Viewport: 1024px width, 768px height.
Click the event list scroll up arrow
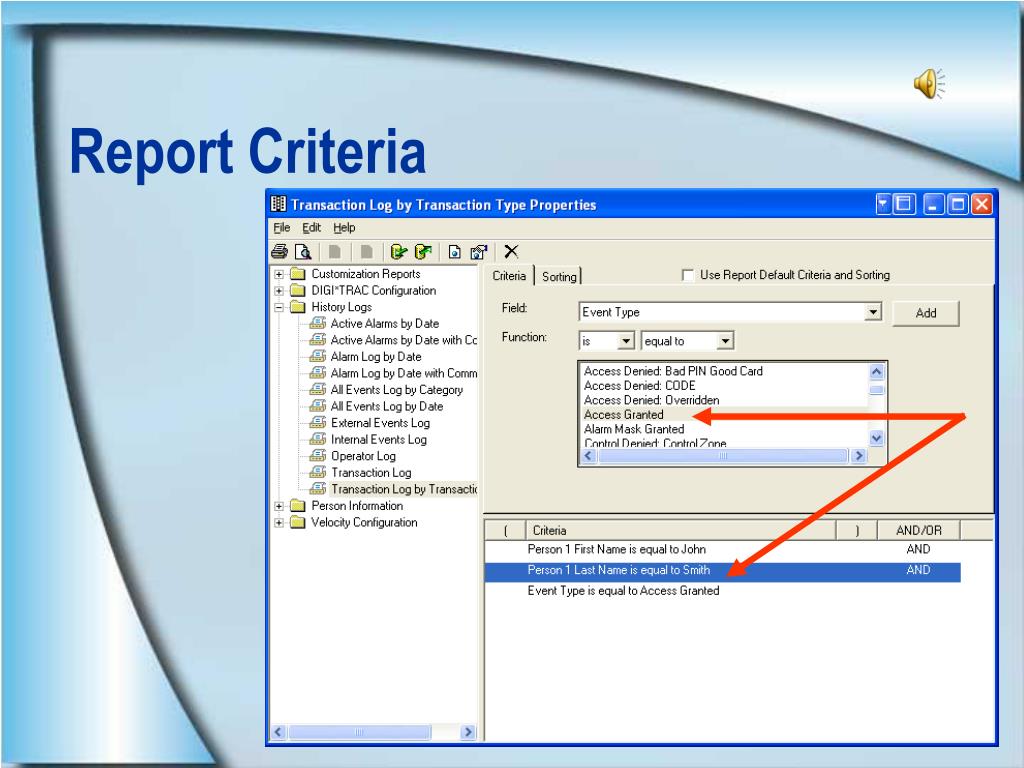pyautogui.click(x=876, y=372)
